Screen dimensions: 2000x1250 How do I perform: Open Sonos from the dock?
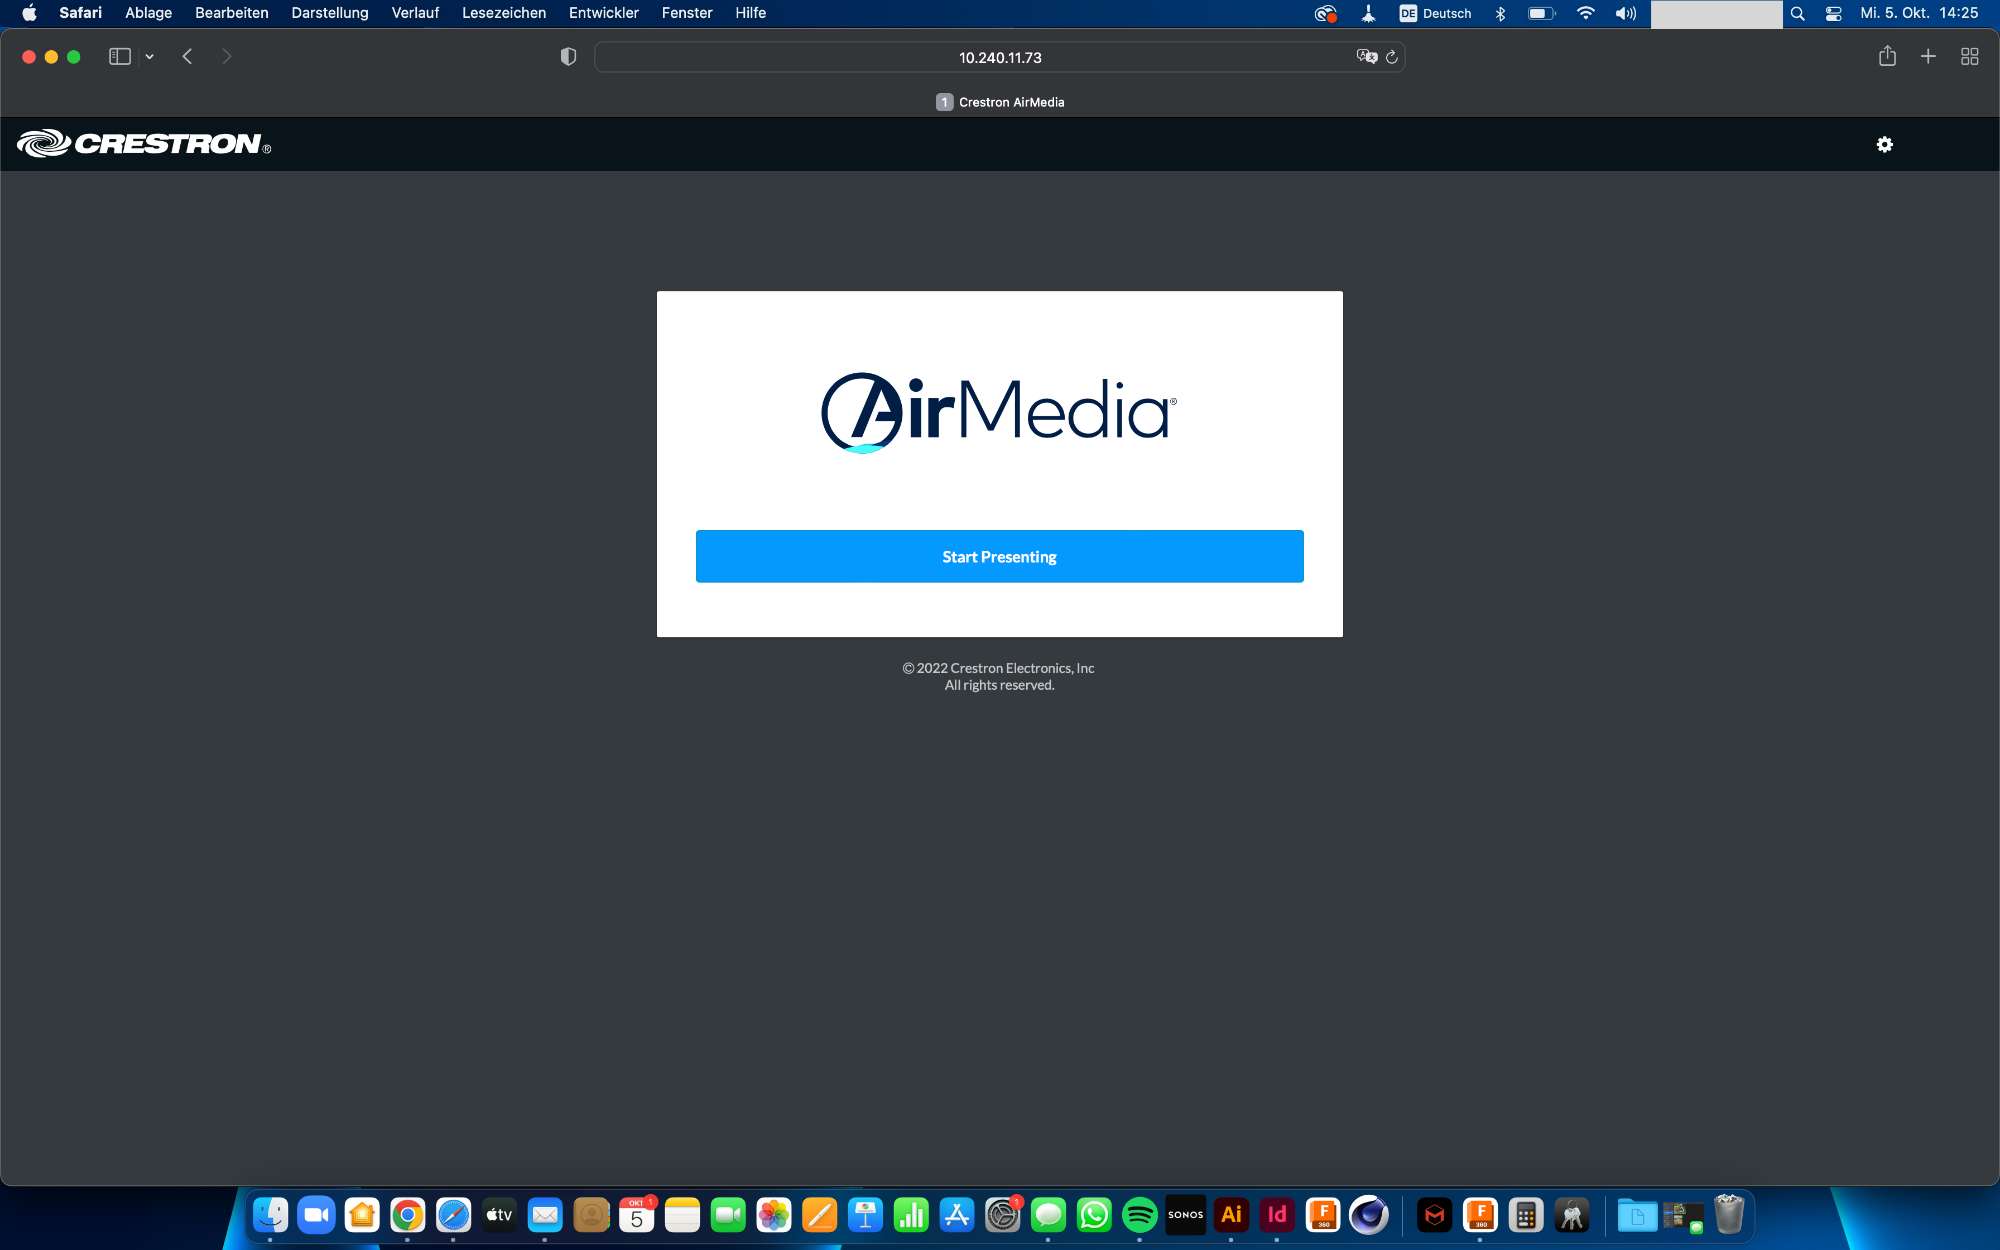click(1186, 1215)
